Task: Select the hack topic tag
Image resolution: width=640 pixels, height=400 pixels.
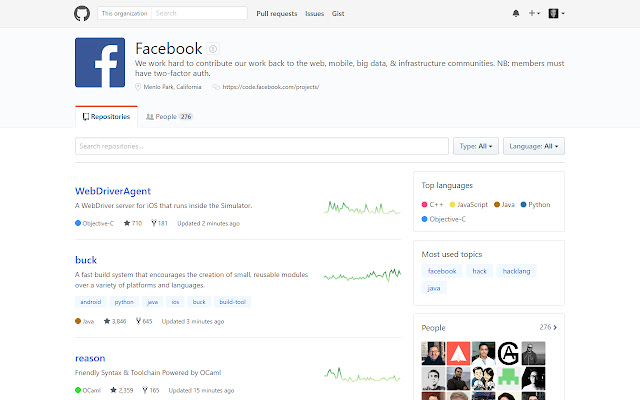Action: click(x=480, y=271)
